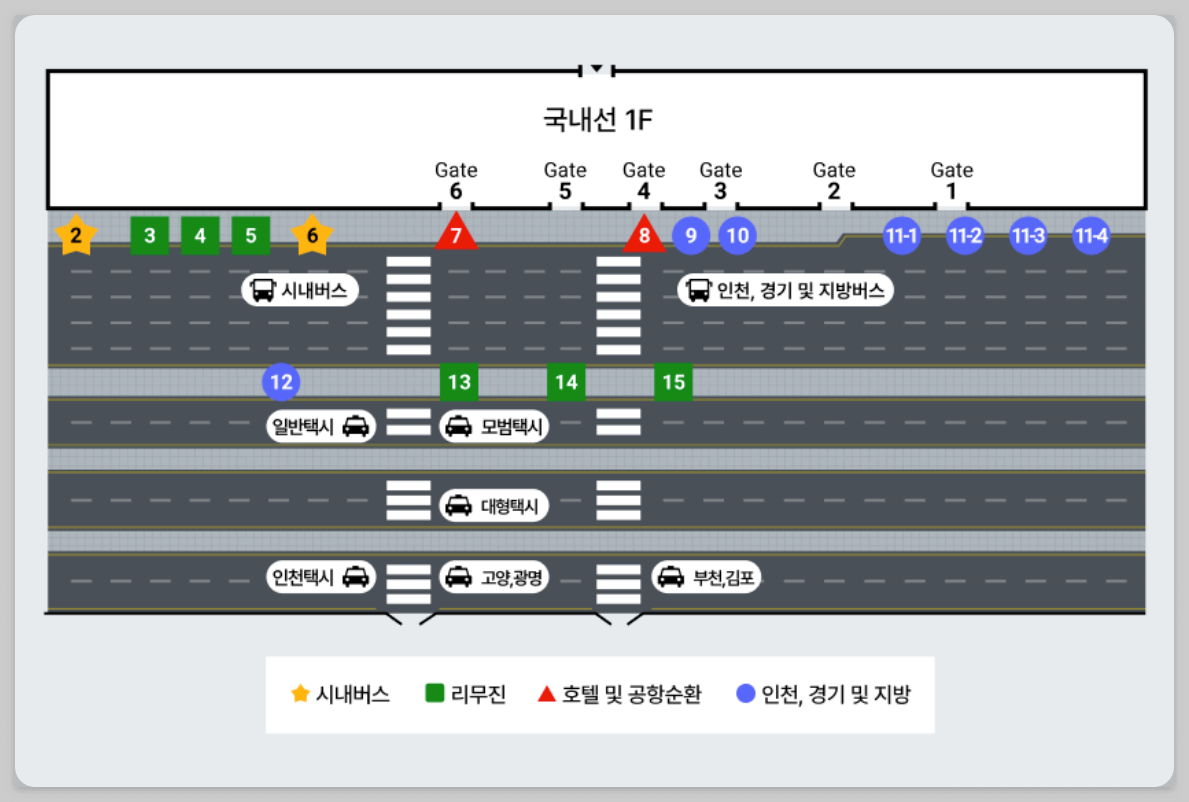This screenshot has height=802, width=1189.
Task: Select green limousine stop 15
Action: pyautogui.click(x=673, y=382)
